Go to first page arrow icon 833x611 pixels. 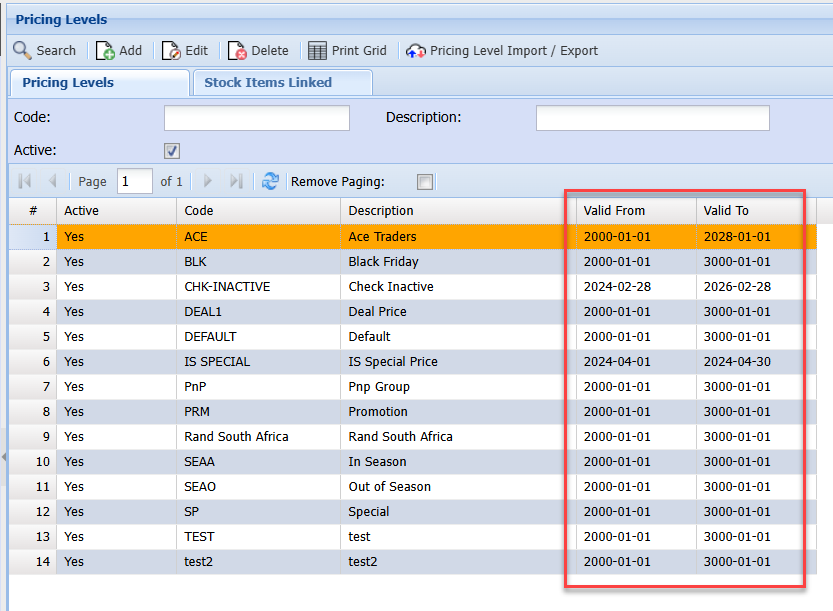click(x=25, y=181)
